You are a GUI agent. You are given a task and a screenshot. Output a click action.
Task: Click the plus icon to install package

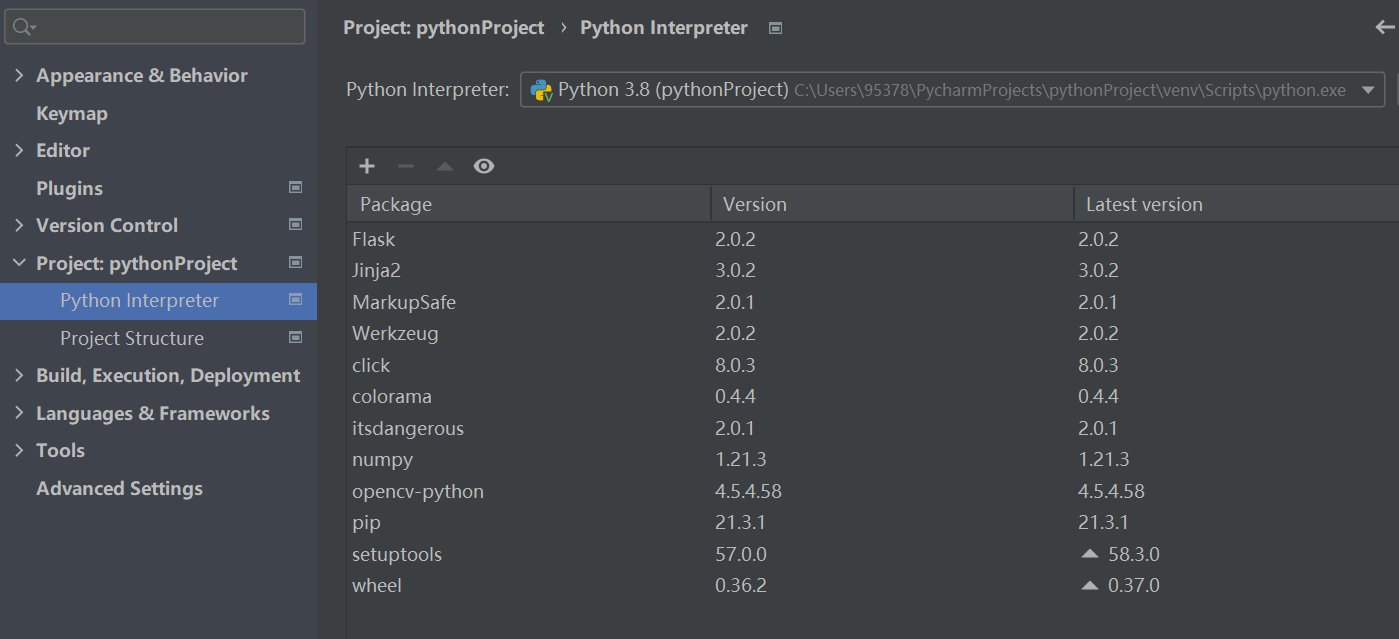367,166
